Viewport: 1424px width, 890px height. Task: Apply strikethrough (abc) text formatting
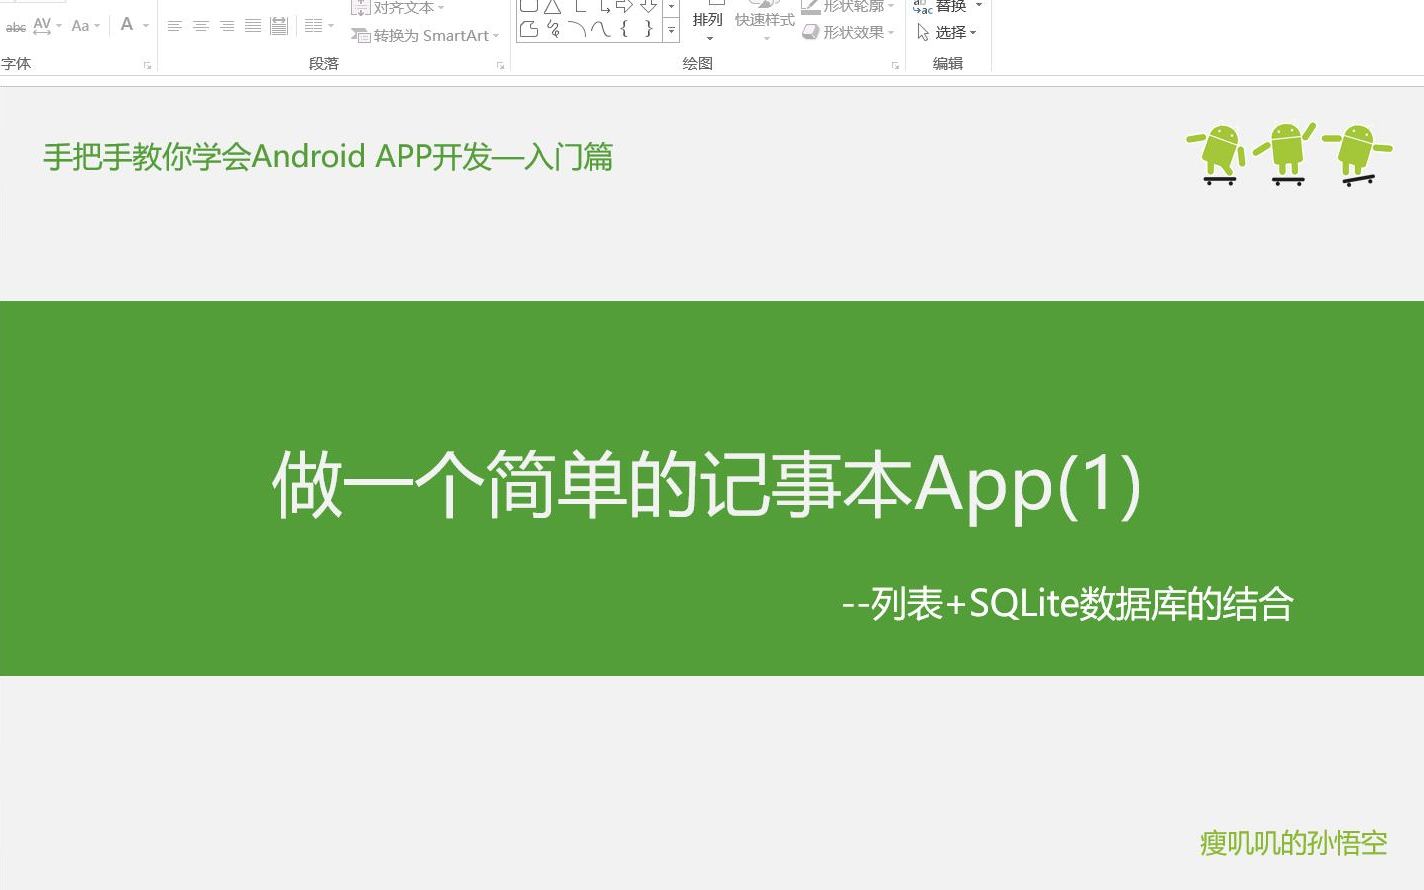tap(16, 27)
